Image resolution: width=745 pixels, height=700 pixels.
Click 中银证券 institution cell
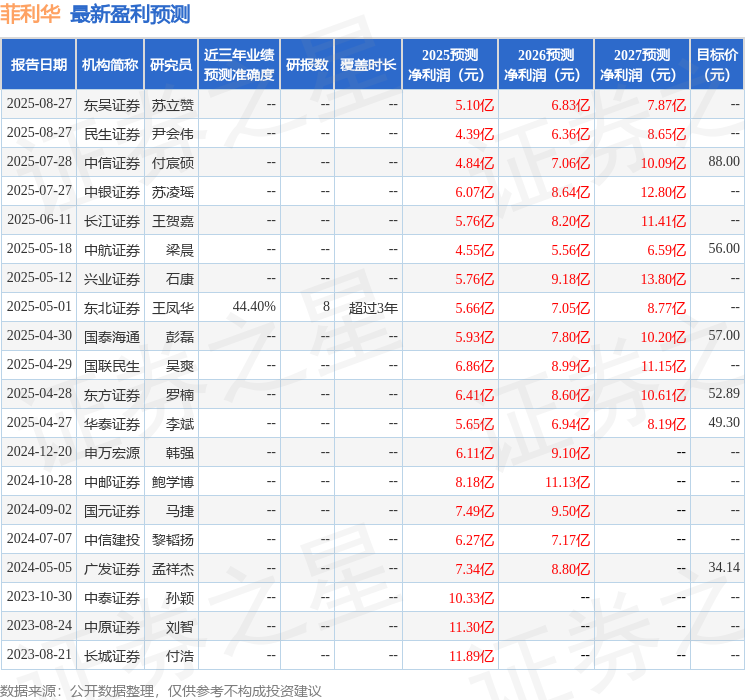(x=112, y=192)
